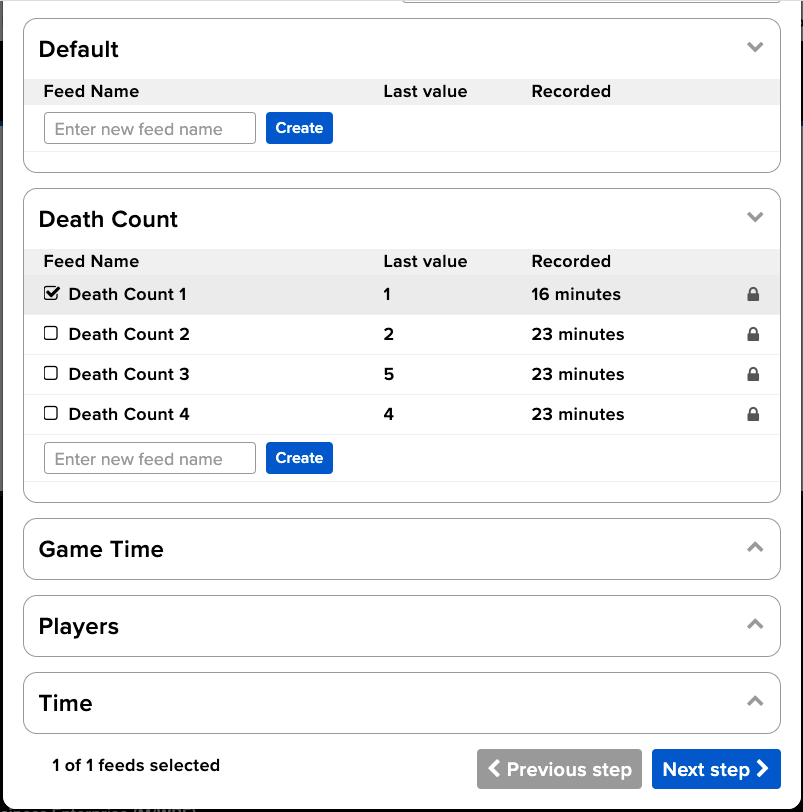Click the lock icon on Death Count 3
803x812 pixels.
753,374
